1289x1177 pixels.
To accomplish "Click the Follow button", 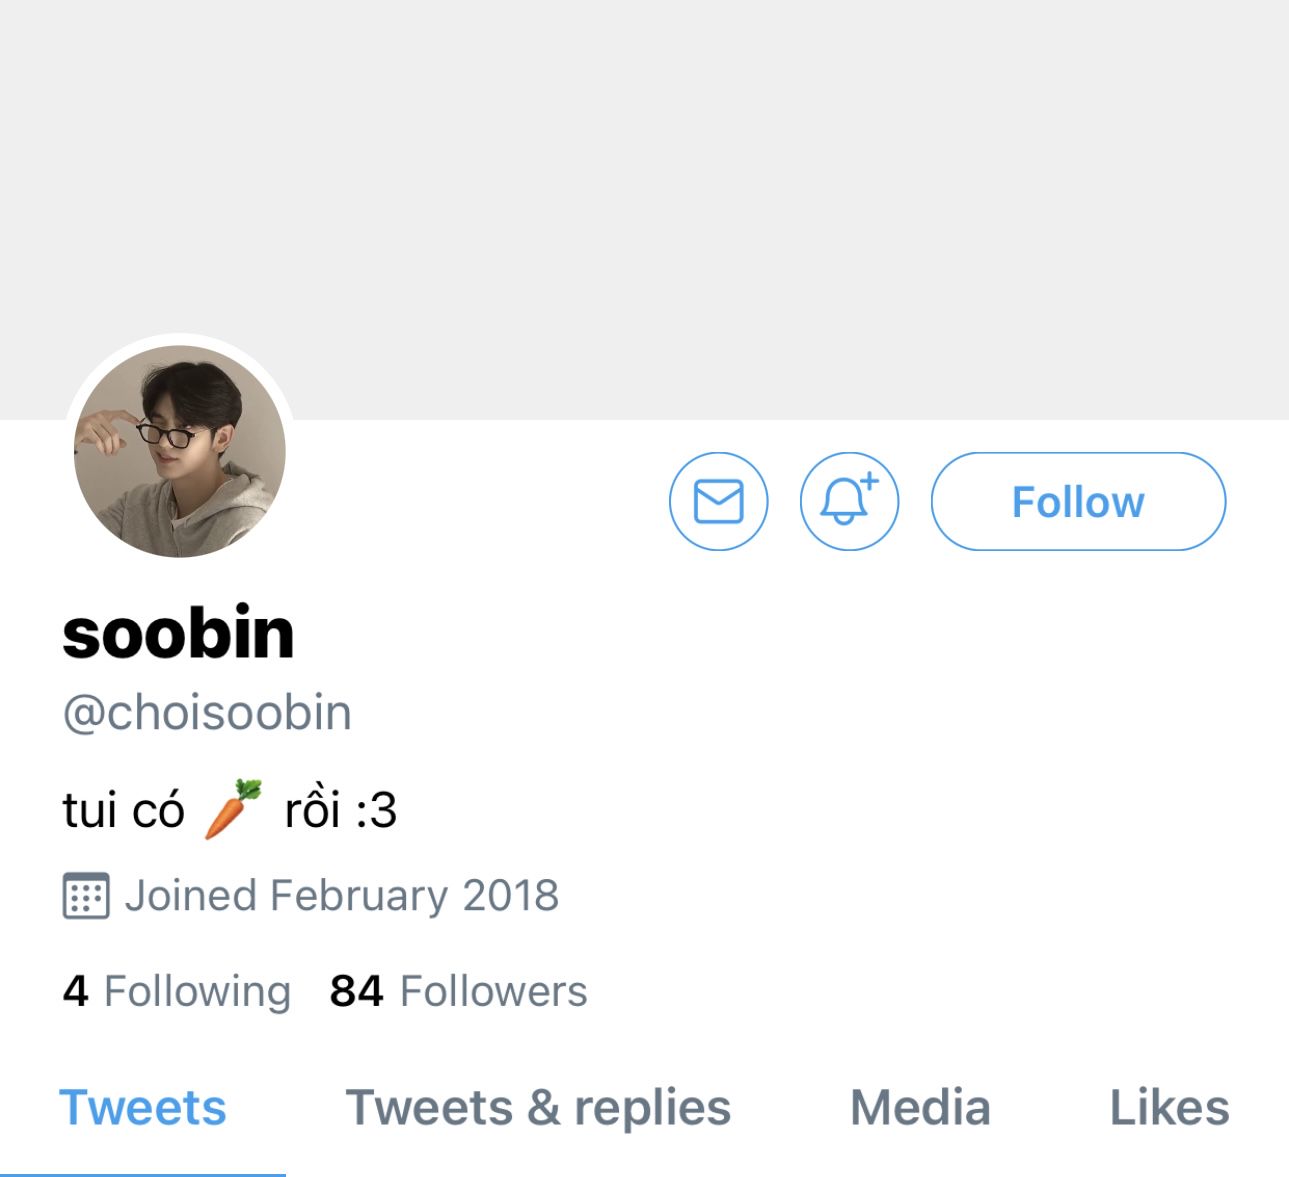I will point(1078,501).
